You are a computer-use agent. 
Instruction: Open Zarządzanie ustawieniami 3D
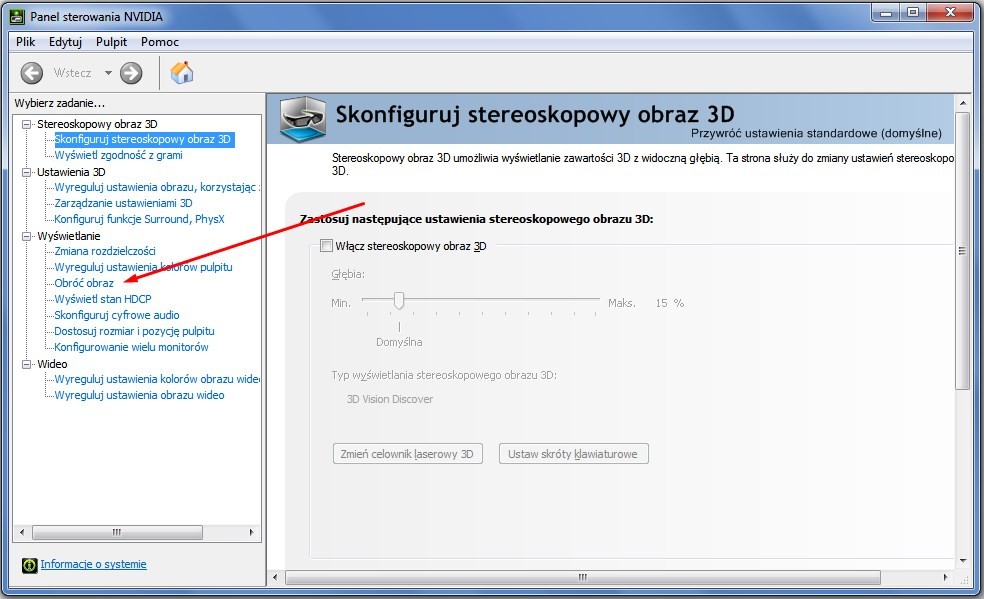[123, 203]
